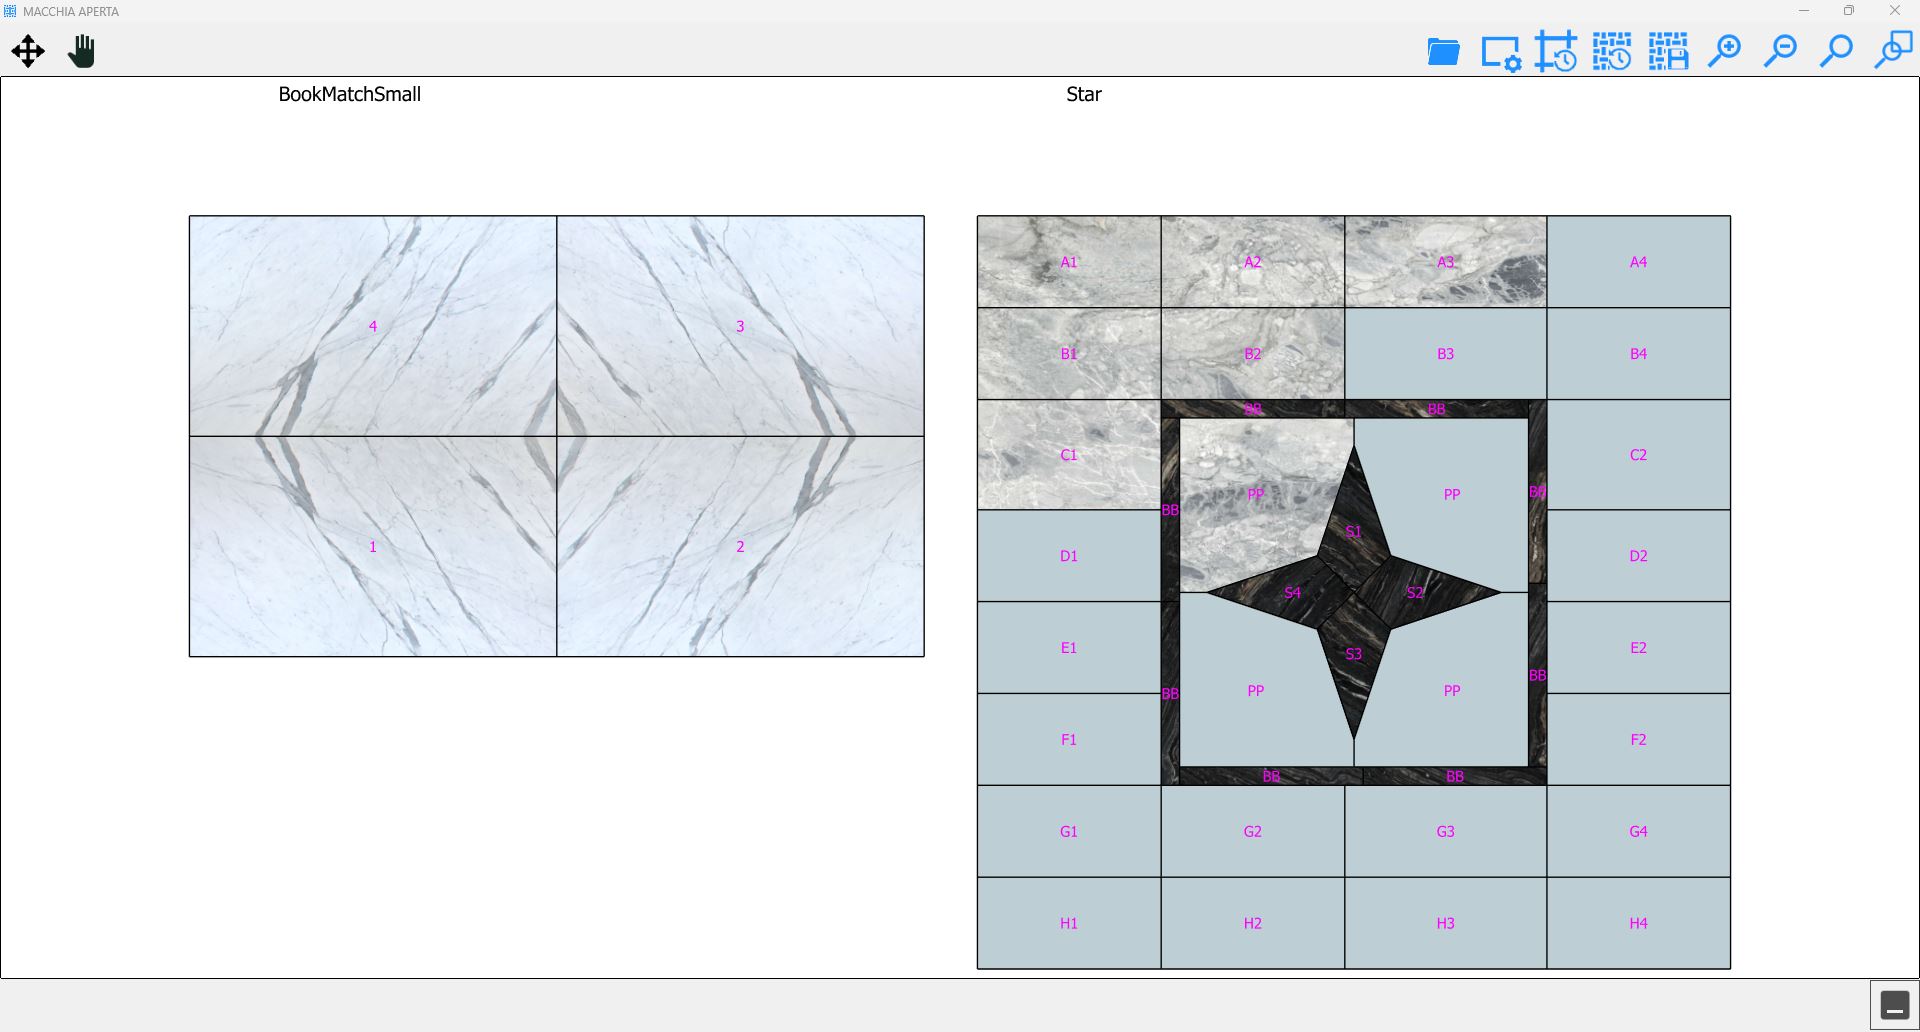Click the panel button at bottom right
The width and height of the screenshot is (1920, 1032).
tap(1895, 1005)
